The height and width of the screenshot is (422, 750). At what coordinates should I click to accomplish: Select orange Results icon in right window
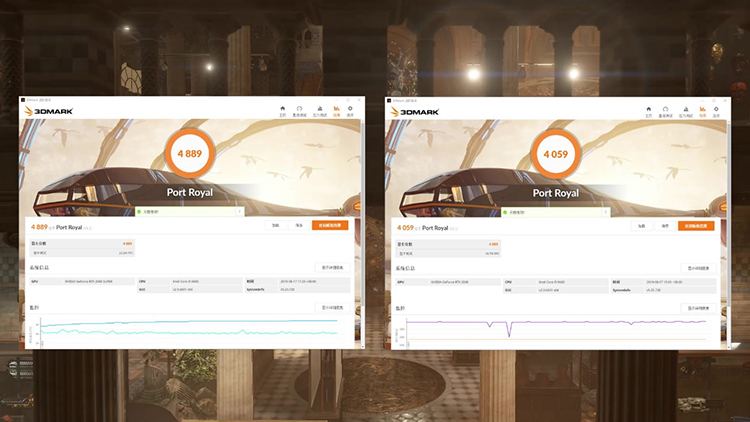coord(703,112)
